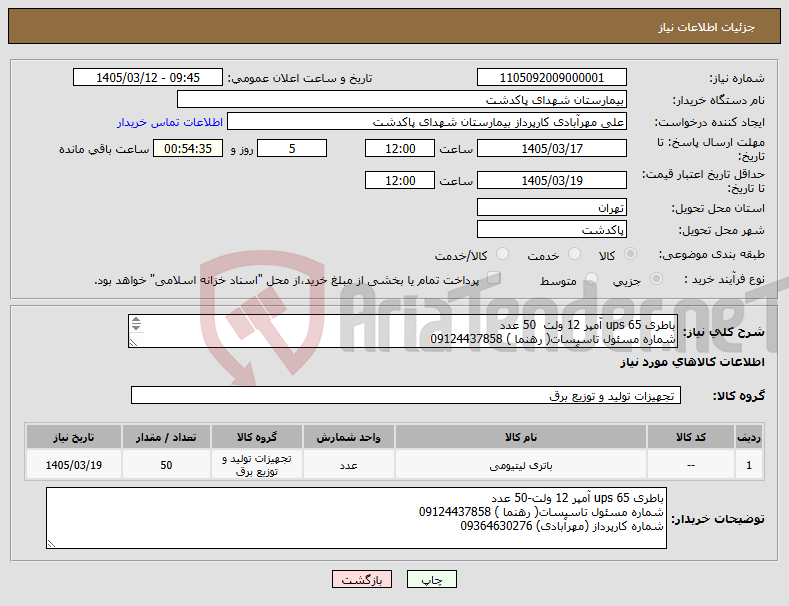The image size is (789, 606).
Task: Click the price validity date field 1405/03/19
Action: pos(551,180)
